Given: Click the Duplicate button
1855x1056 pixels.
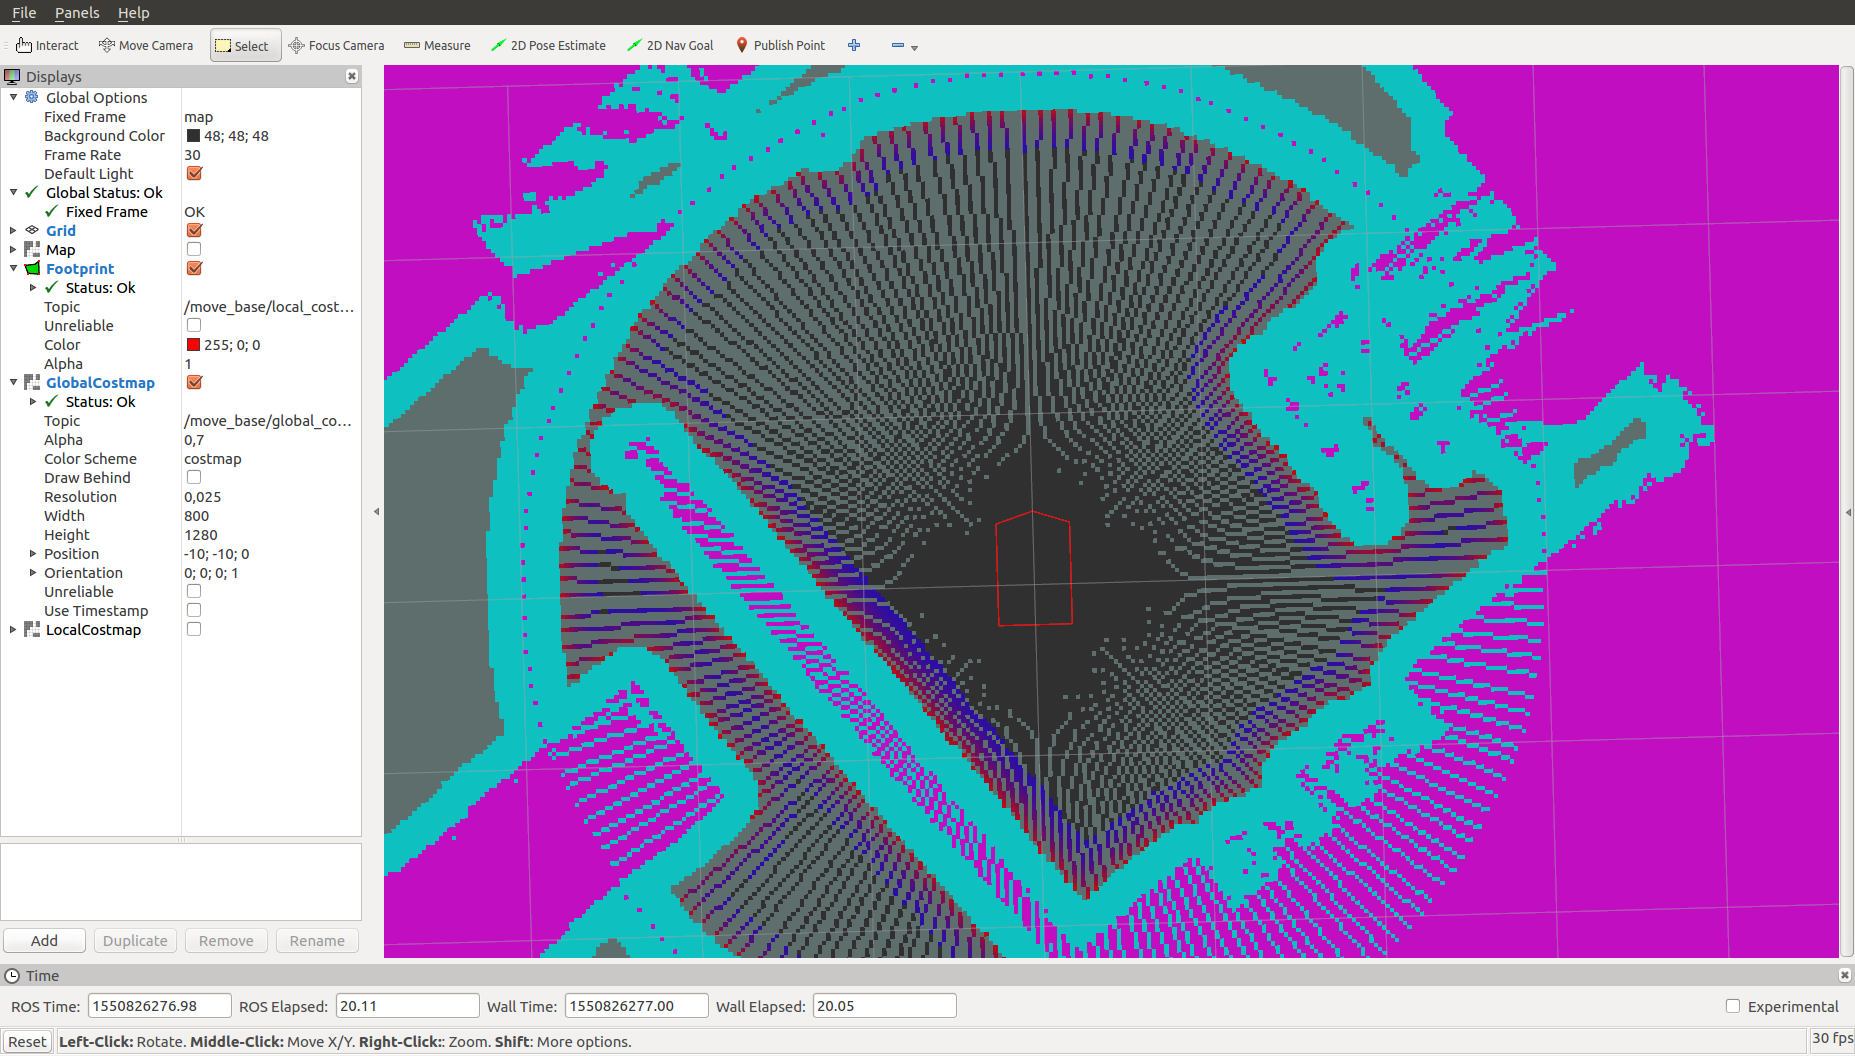Looking at the screenshot, I should tap(135, 940).
